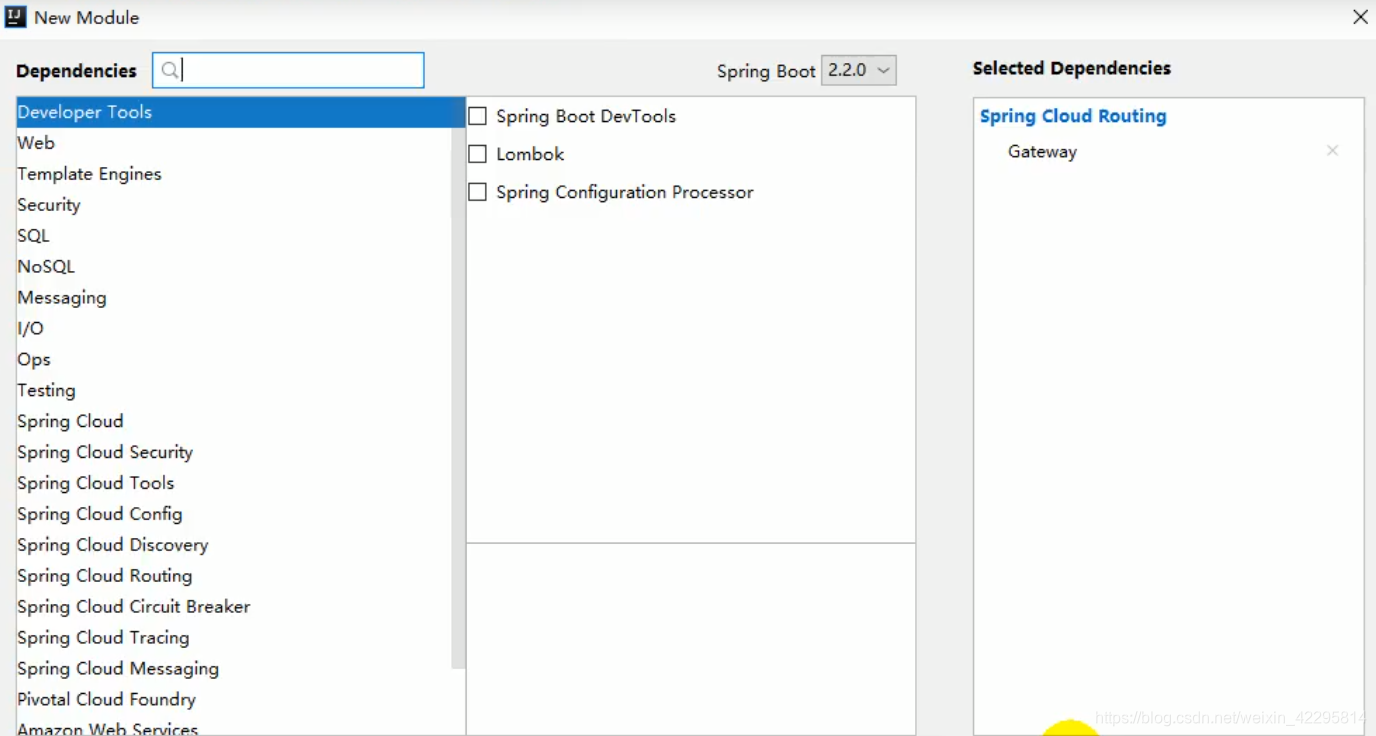The height and width of the screenshot is (736, 1376).
Task: Focus the Dependencies search field
Action: click(x=288, y=70)
